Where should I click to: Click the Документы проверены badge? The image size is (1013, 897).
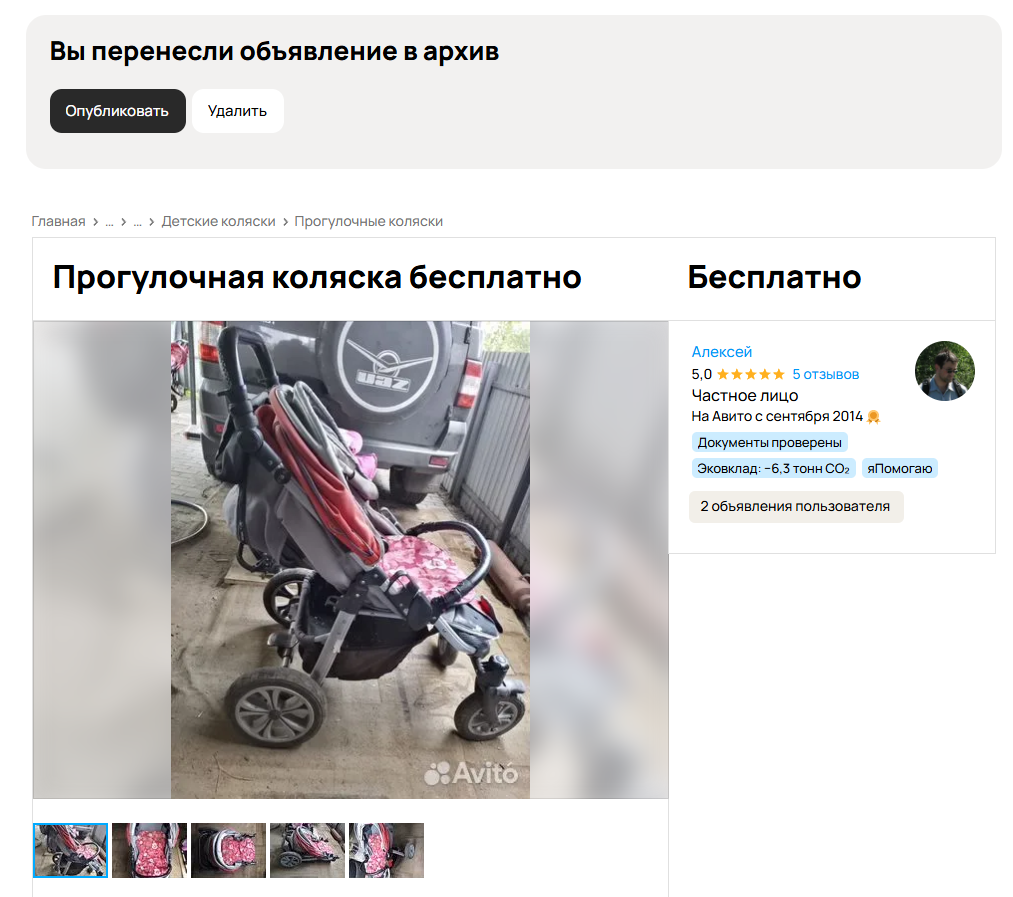point(769,443)
